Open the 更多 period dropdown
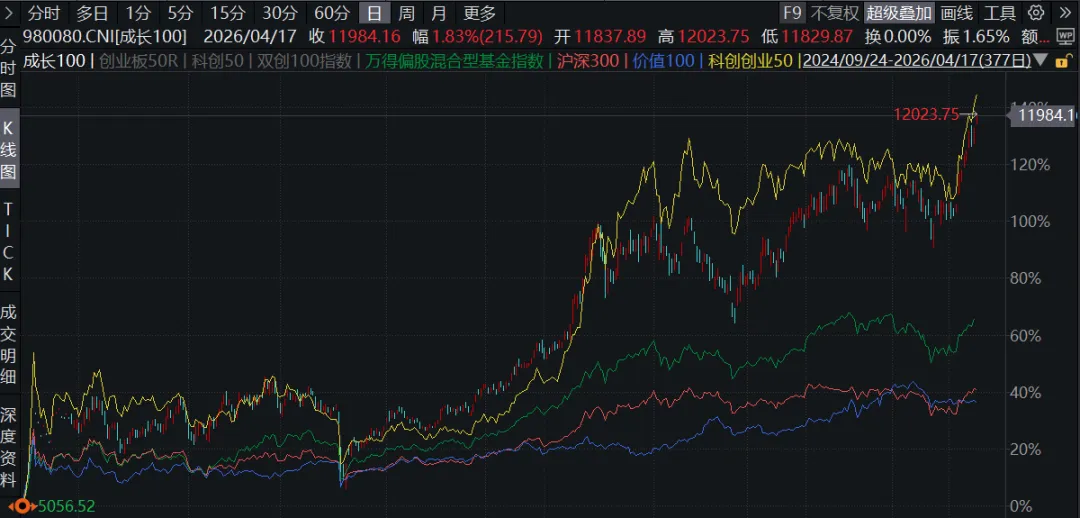 [479, 12]
